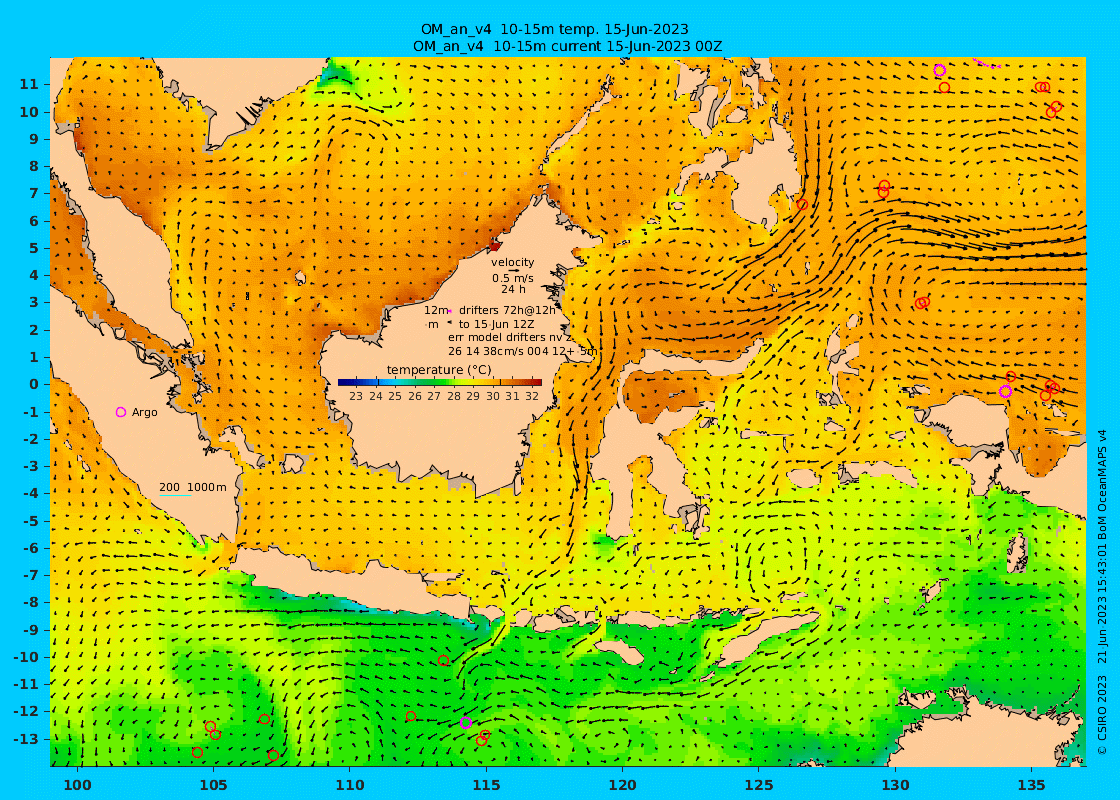
Task: Click latitude axis label -13
Action: 26,738
